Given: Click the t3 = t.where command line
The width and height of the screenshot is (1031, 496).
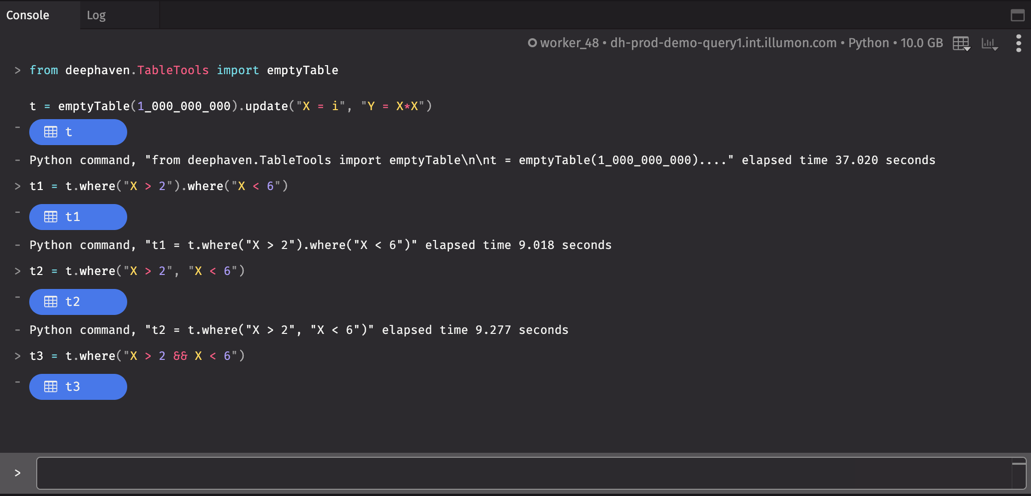Looking at the screenshot, I should point(137,356).
